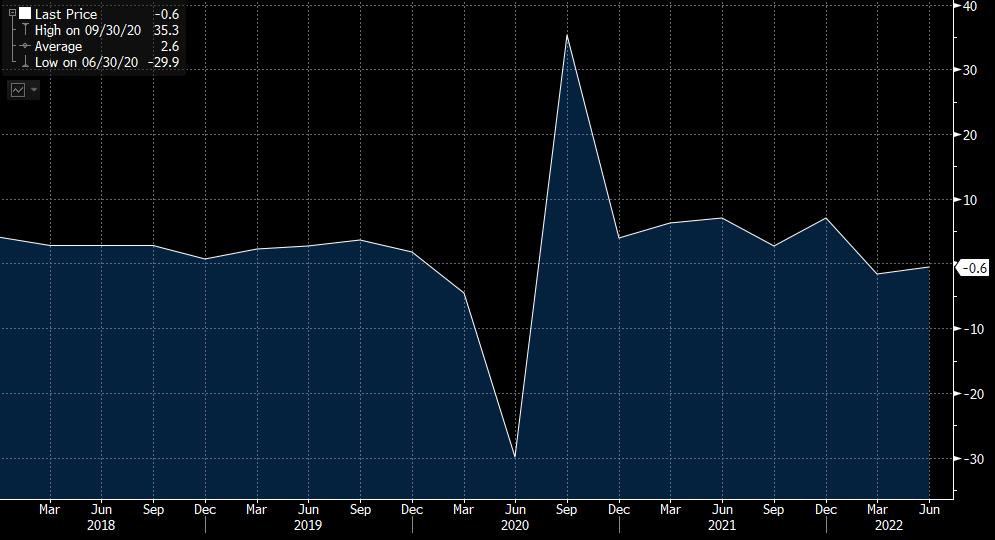
Task: Click the 2022 year label on axis
Action: tap(889, 525)
